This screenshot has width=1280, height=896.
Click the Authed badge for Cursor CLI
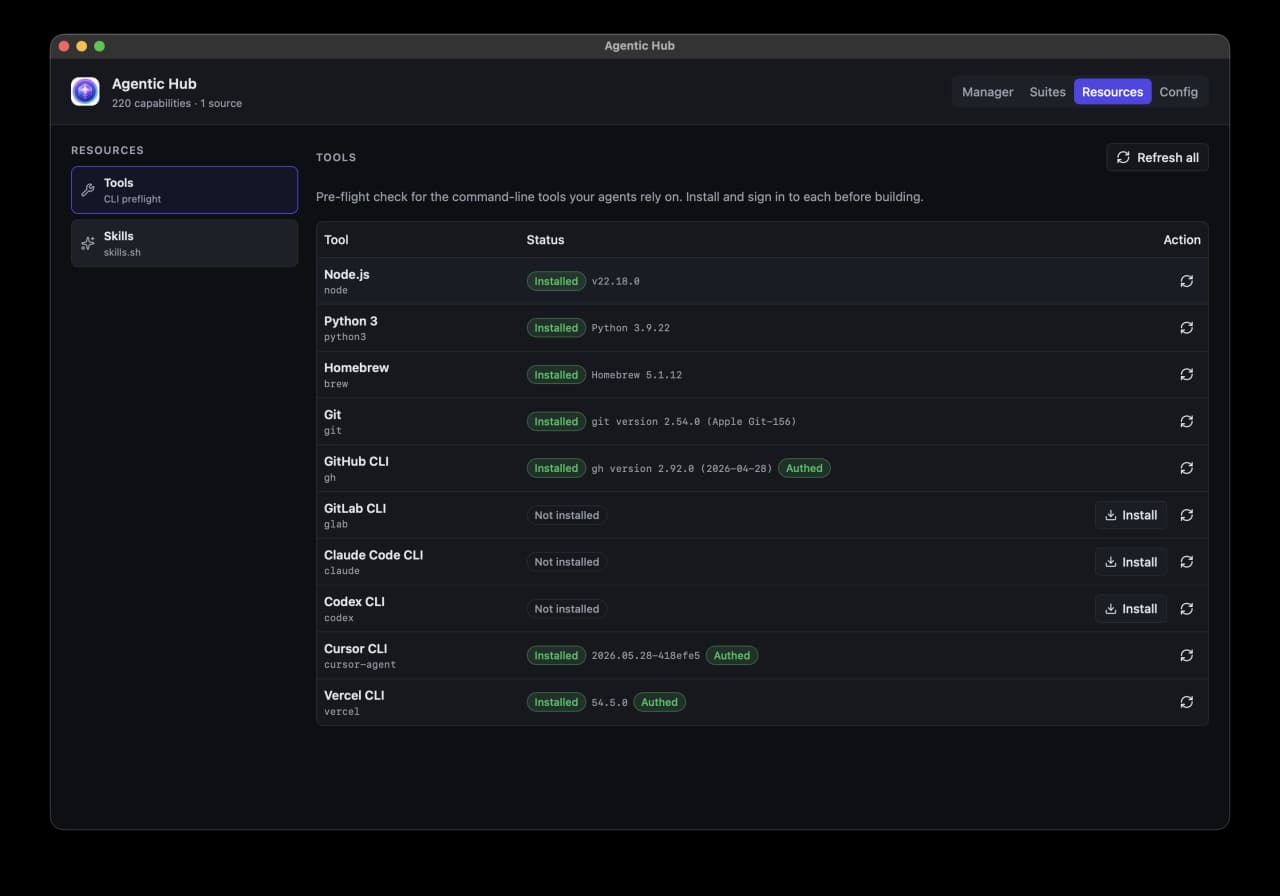[732, 655]
